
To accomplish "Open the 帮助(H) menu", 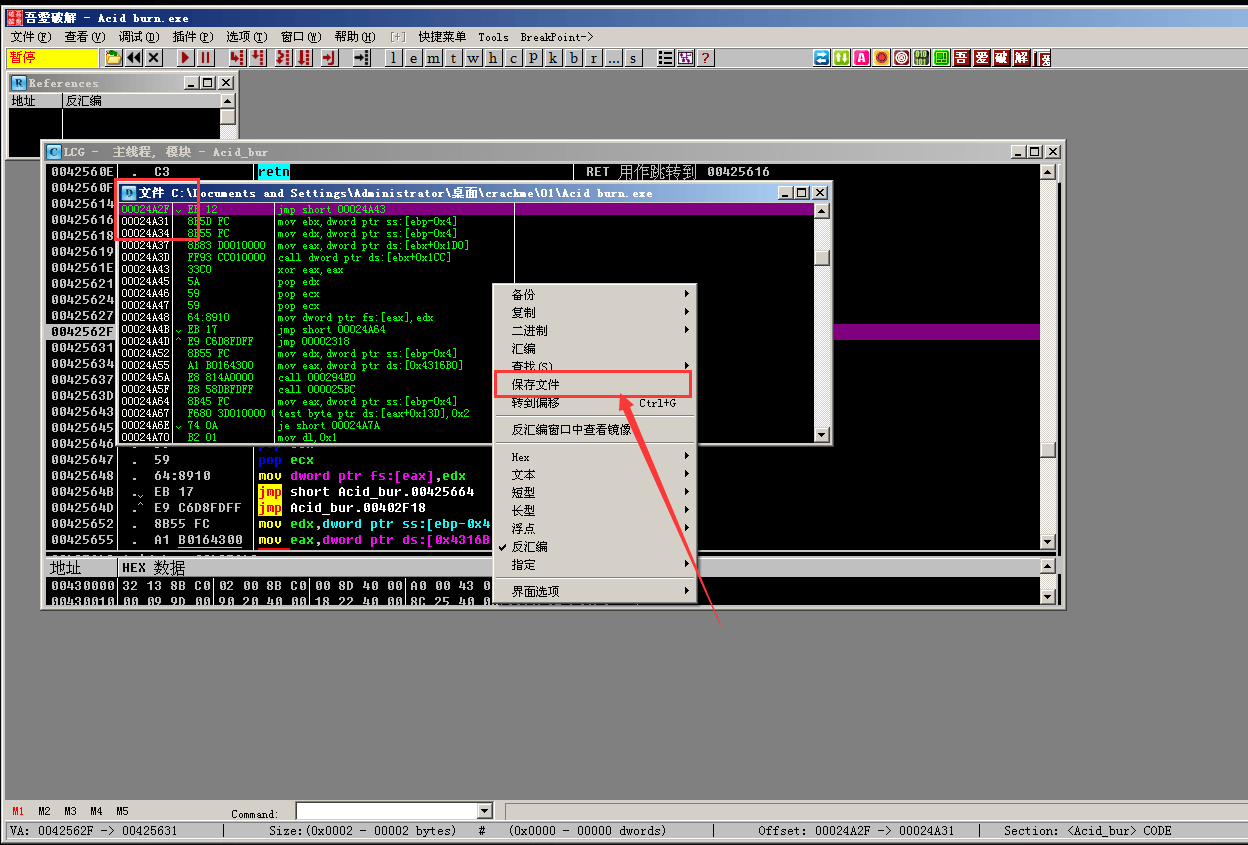I will (355, 37).
